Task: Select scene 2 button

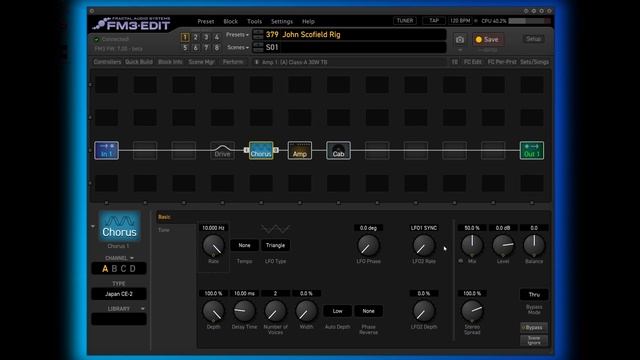Action: 196,37
